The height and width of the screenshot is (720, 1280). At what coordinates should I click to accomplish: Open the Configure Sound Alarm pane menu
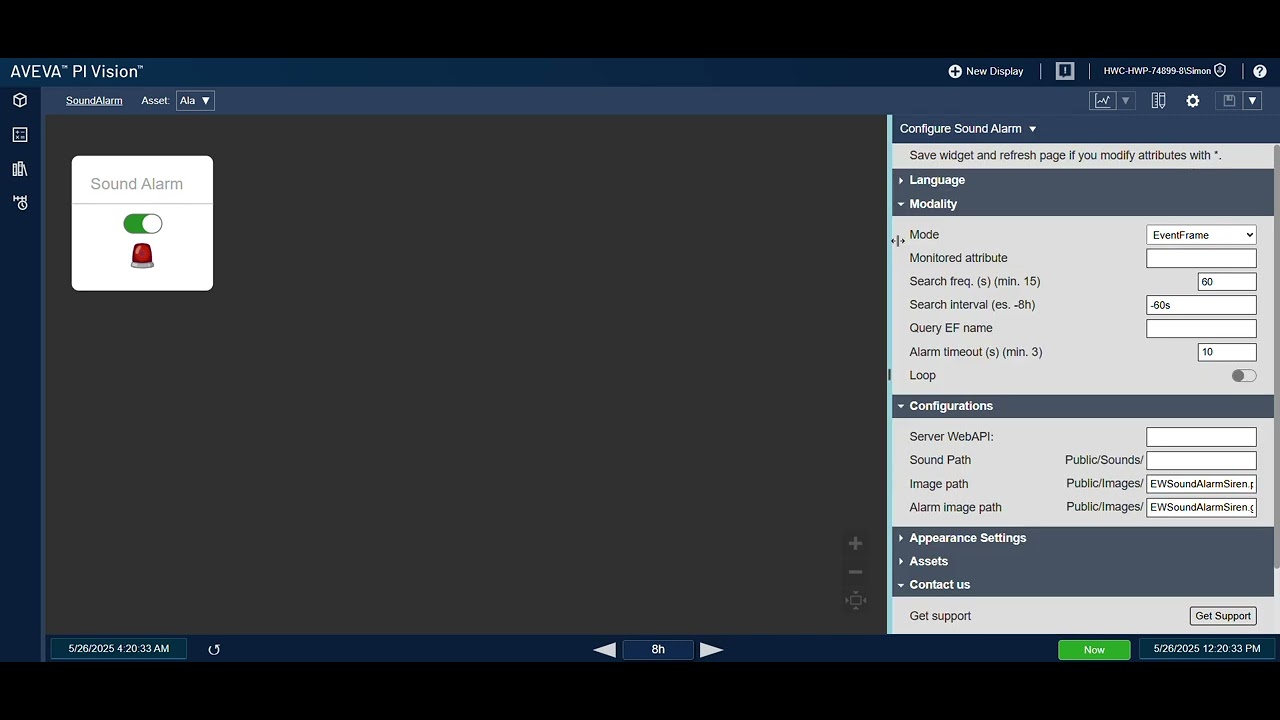pos(968,128)
